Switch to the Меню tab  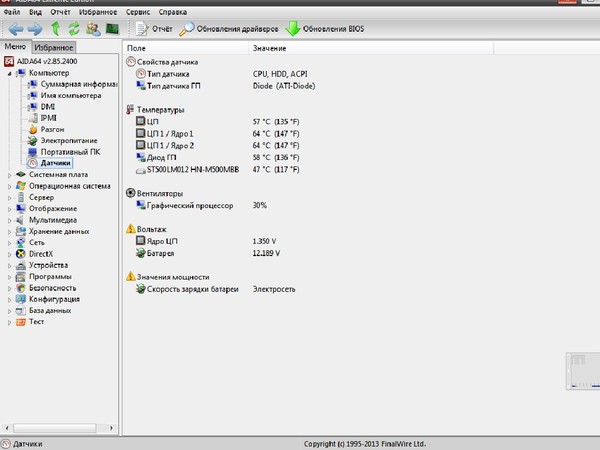click(15, 46)
